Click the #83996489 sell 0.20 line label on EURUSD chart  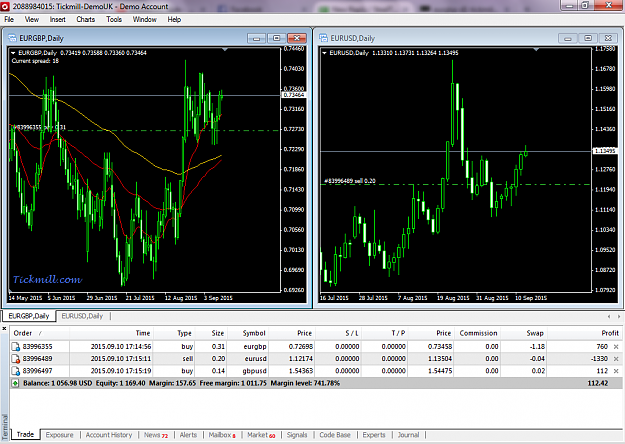tap(350, 181)
